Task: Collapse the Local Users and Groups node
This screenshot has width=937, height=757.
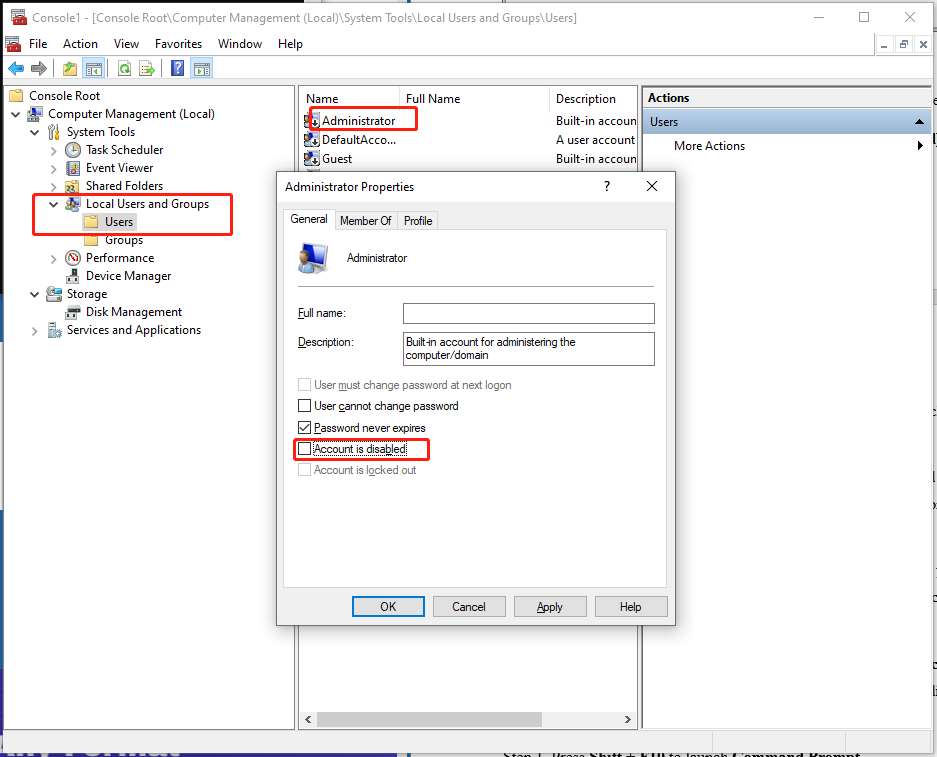Action: (x=54, y=204)
